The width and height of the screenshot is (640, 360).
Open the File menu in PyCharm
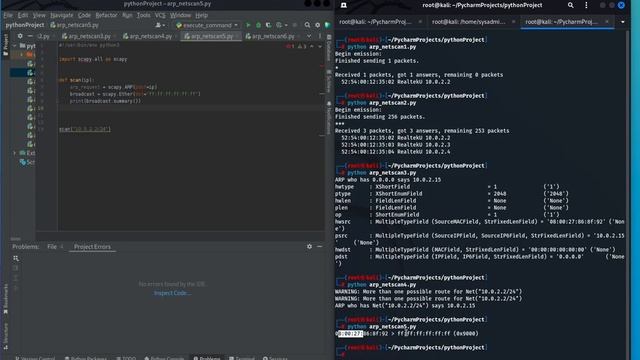[x=8, y=15]
